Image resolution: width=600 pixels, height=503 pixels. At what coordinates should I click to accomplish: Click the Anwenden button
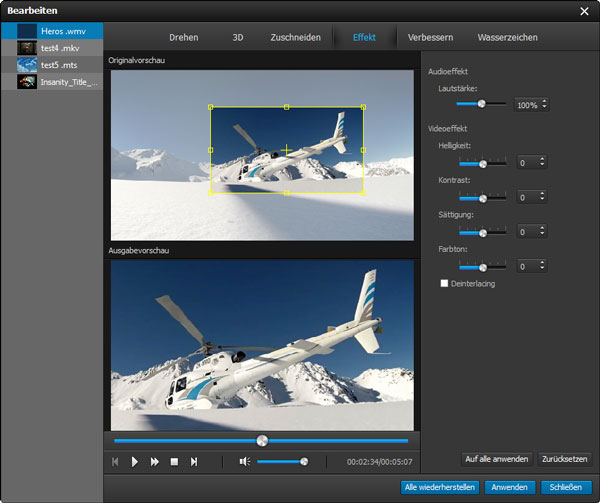(509, 487)
